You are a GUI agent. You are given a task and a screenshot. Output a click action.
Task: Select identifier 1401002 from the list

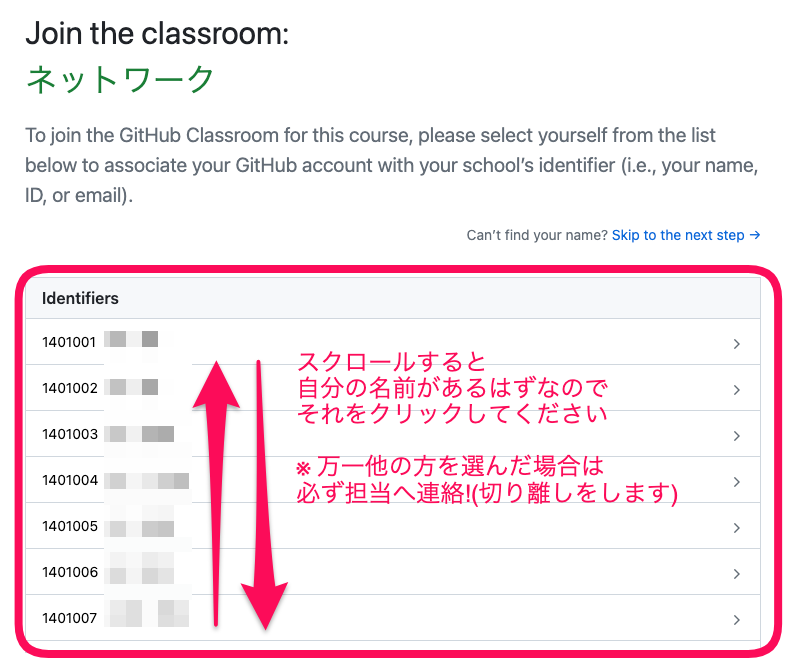(x=70, y=388)
